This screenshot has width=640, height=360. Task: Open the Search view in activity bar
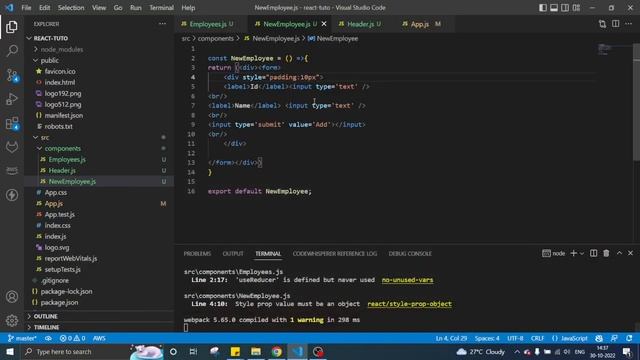[12, 51]
